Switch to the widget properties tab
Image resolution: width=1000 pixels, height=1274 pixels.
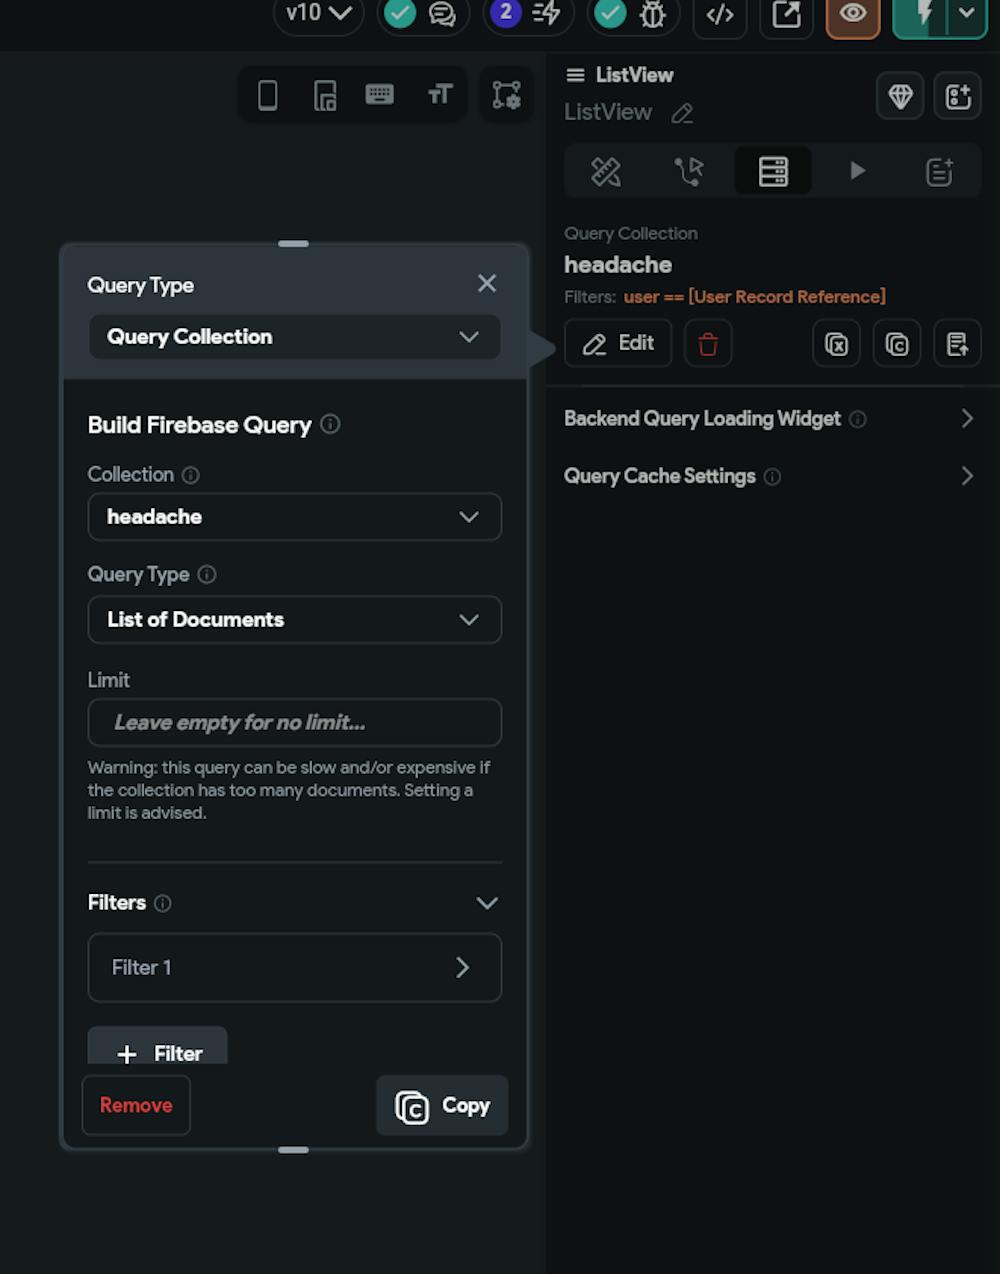pyautogui.click(x=606, y=172)
